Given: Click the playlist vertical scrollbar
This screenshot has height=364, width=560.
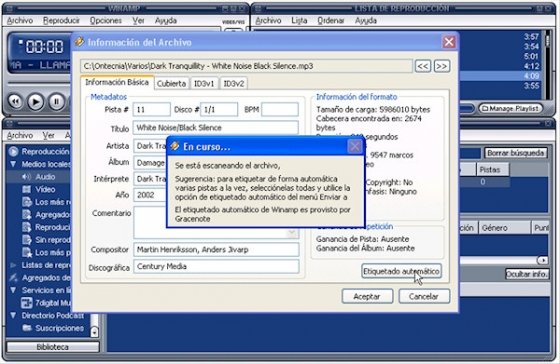Looking at the screenshot, I should [x=548, y=64].
